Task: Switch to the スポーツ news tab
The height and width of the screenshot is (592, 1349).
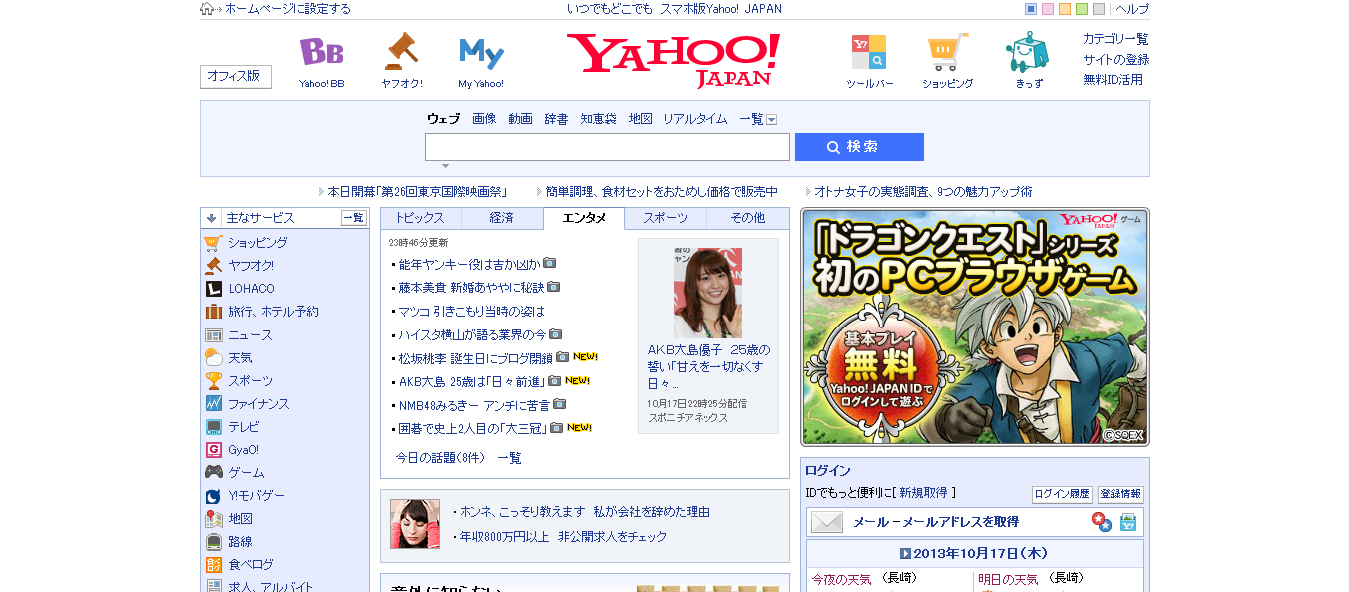Action: pos(665,218)
